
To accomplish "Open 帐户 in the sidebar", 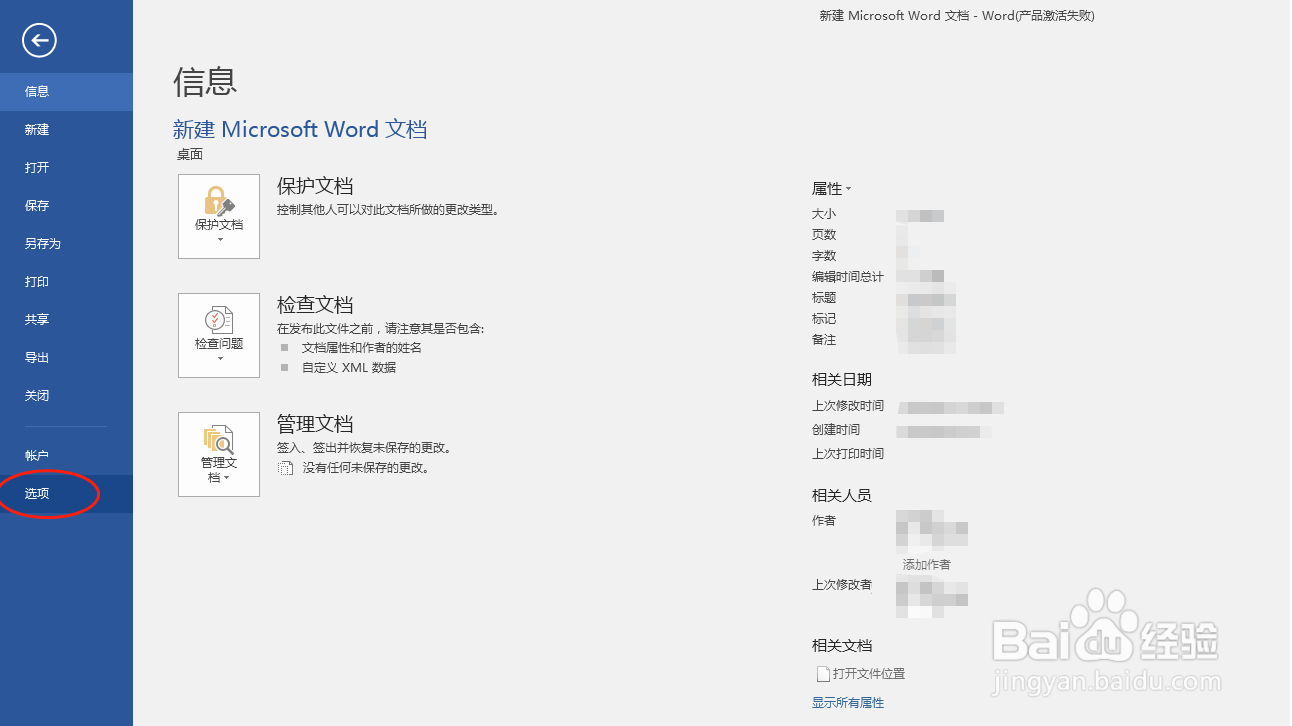I will [x=66, y=456].
